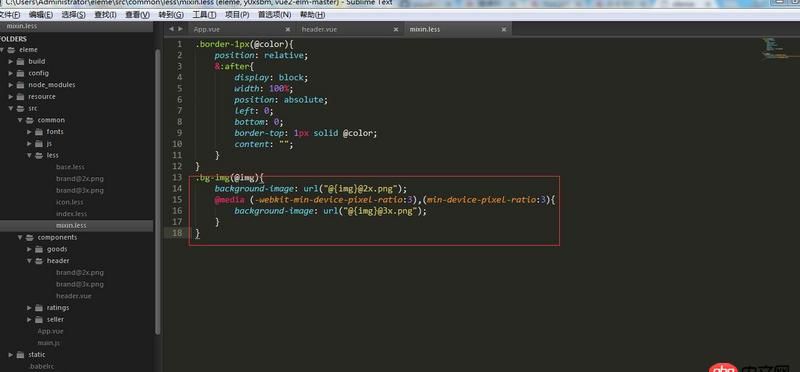
Task: Collapse the less folder arrow
Action: (30, 155)
